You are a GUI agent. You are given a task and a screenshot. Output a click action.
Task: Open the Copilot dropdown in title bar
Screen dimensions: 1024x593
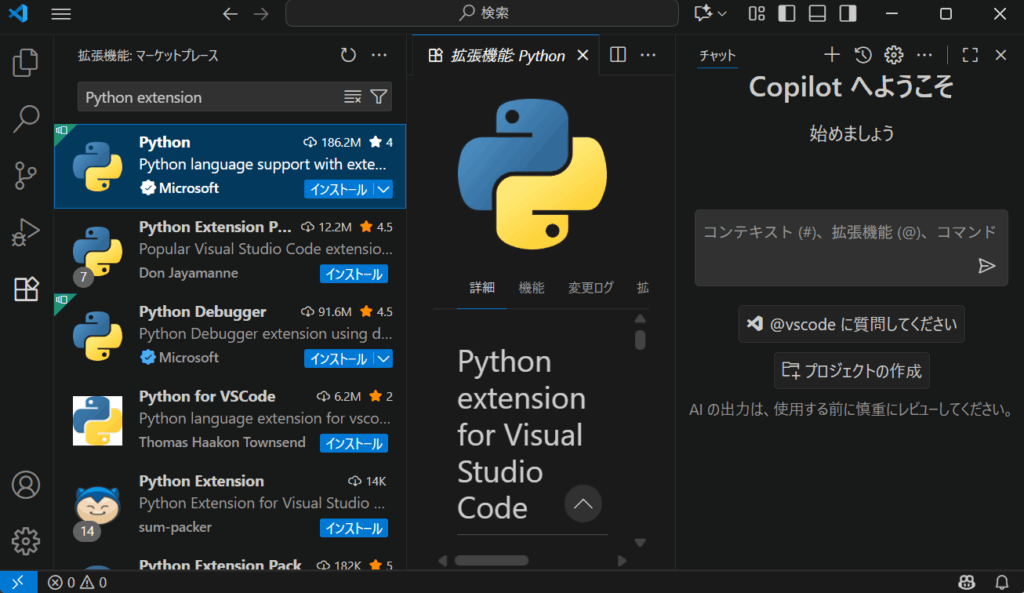click(x=723, y=14)
